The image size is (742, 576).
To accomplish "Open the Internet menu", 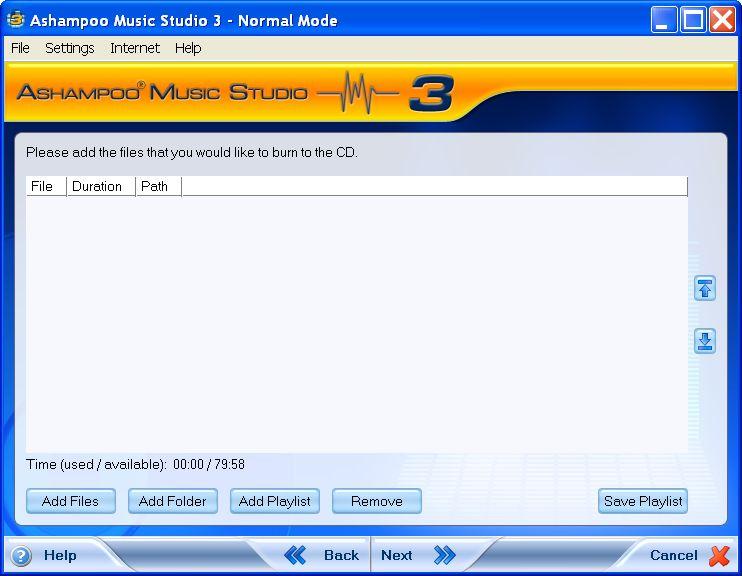I will [x=135, y=48].
